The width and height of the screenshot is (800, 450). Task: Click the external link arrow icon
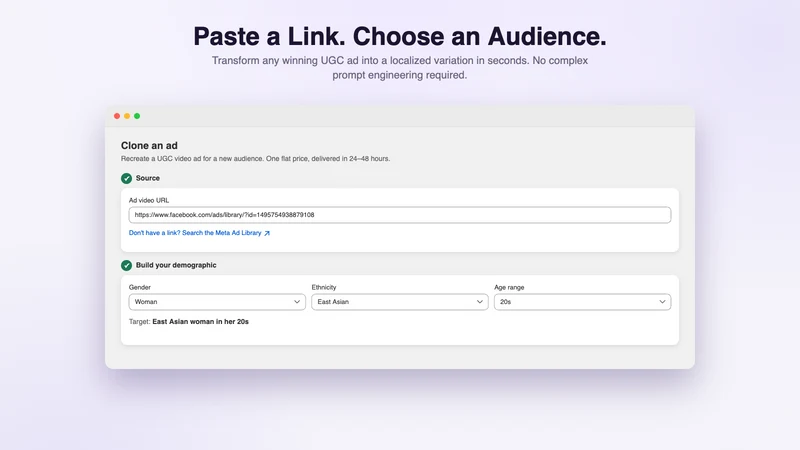tap(267, 233)
